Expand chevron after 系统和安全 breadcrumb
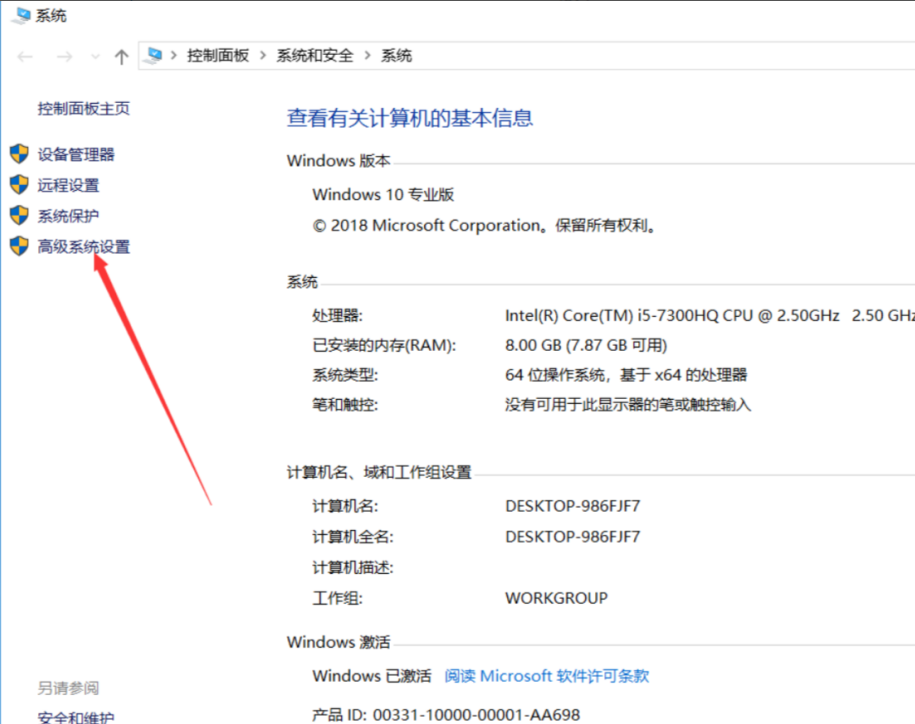The height and width of the screenshot is (724, 915). click(367, 55)
